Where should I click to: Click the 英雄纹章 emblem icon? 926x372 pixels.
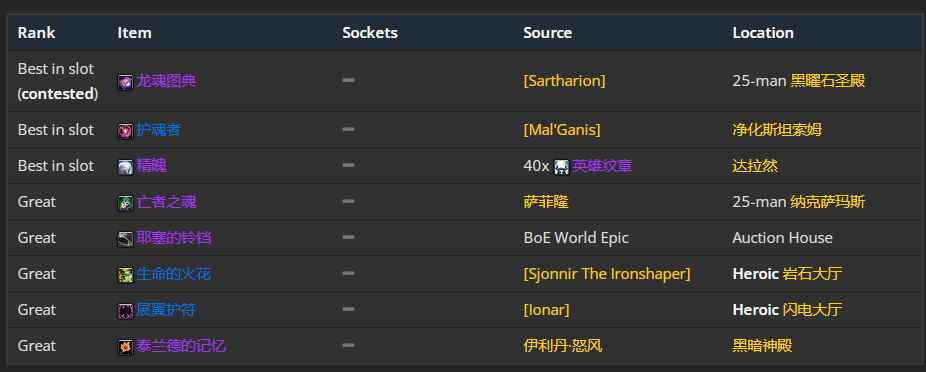coord(561,167)
